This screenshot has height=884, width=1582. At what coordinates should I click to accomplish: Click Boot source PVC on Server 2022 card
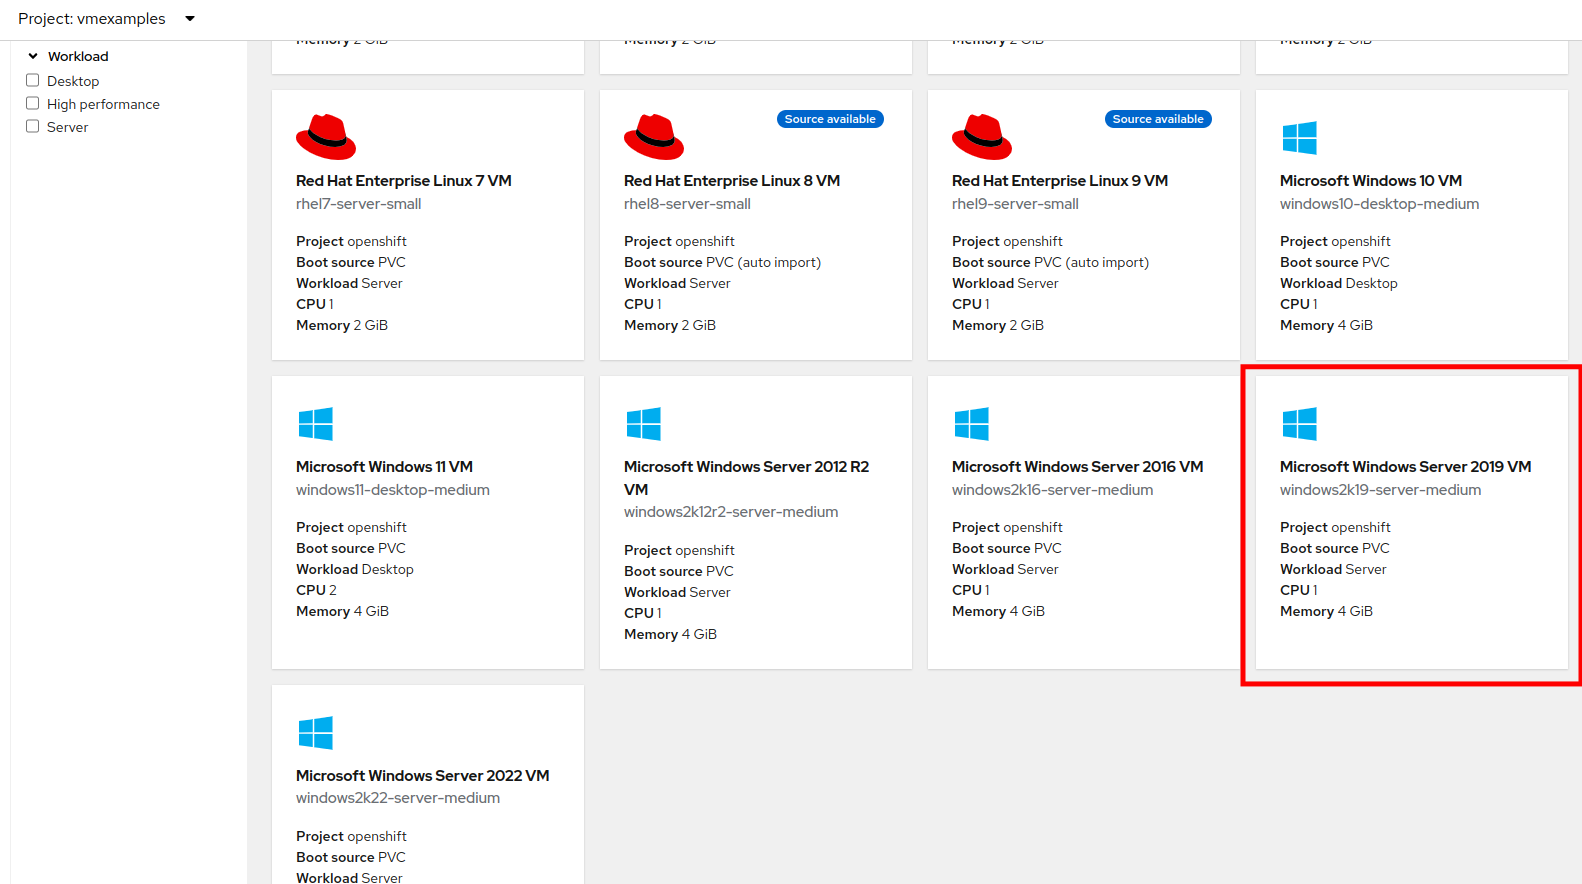tap(351, 858)
